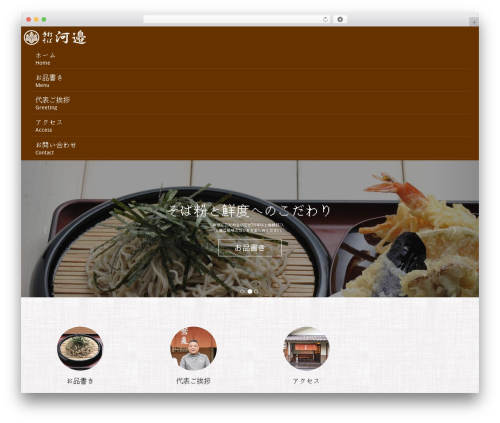Open the お品書き link below the soba image

click(80, 381)
